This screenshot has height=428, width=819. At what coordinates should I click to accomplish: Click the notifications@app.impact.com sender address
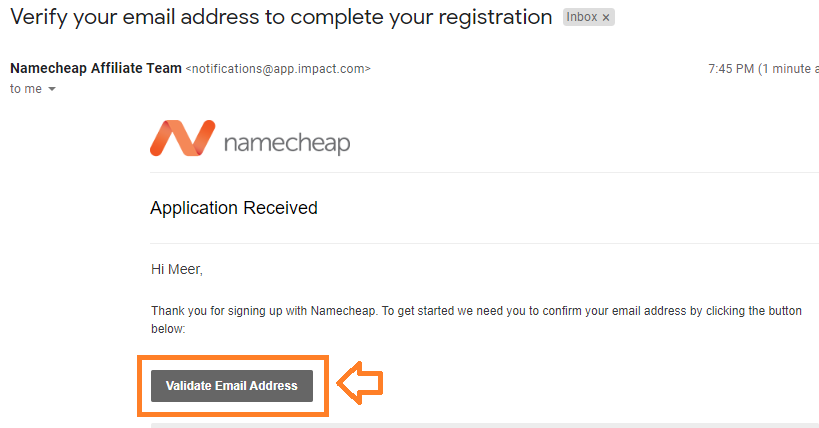tap(278, 69)
